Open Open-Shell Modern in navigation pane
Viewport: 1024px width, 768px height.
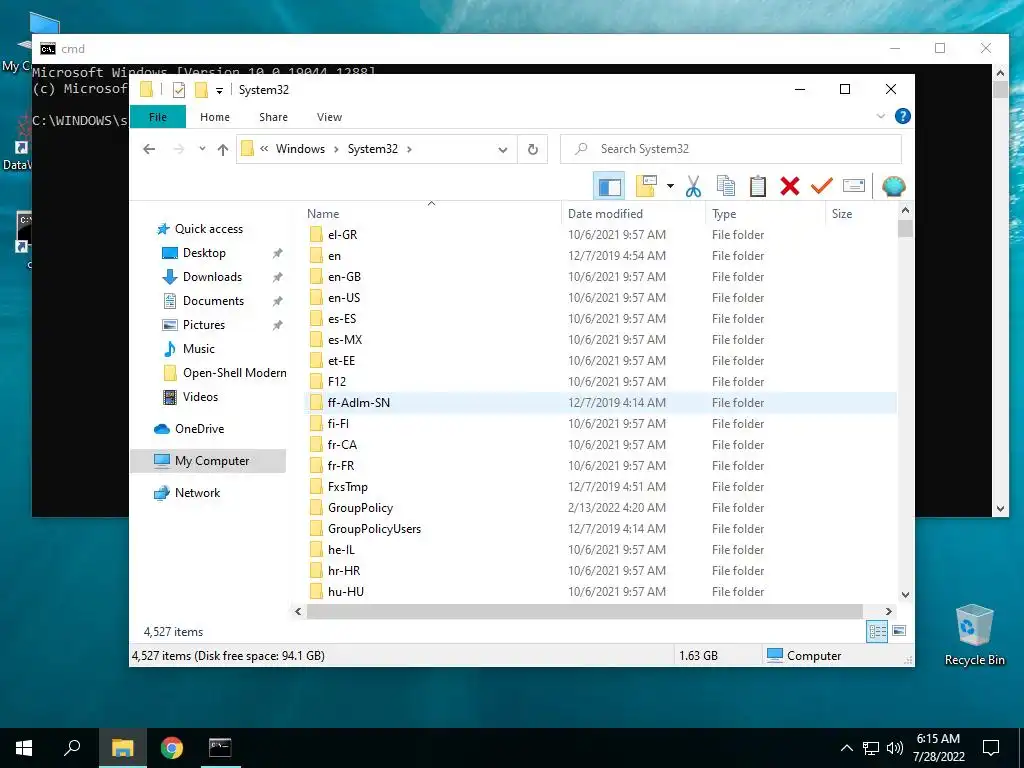tap(234, 373)
